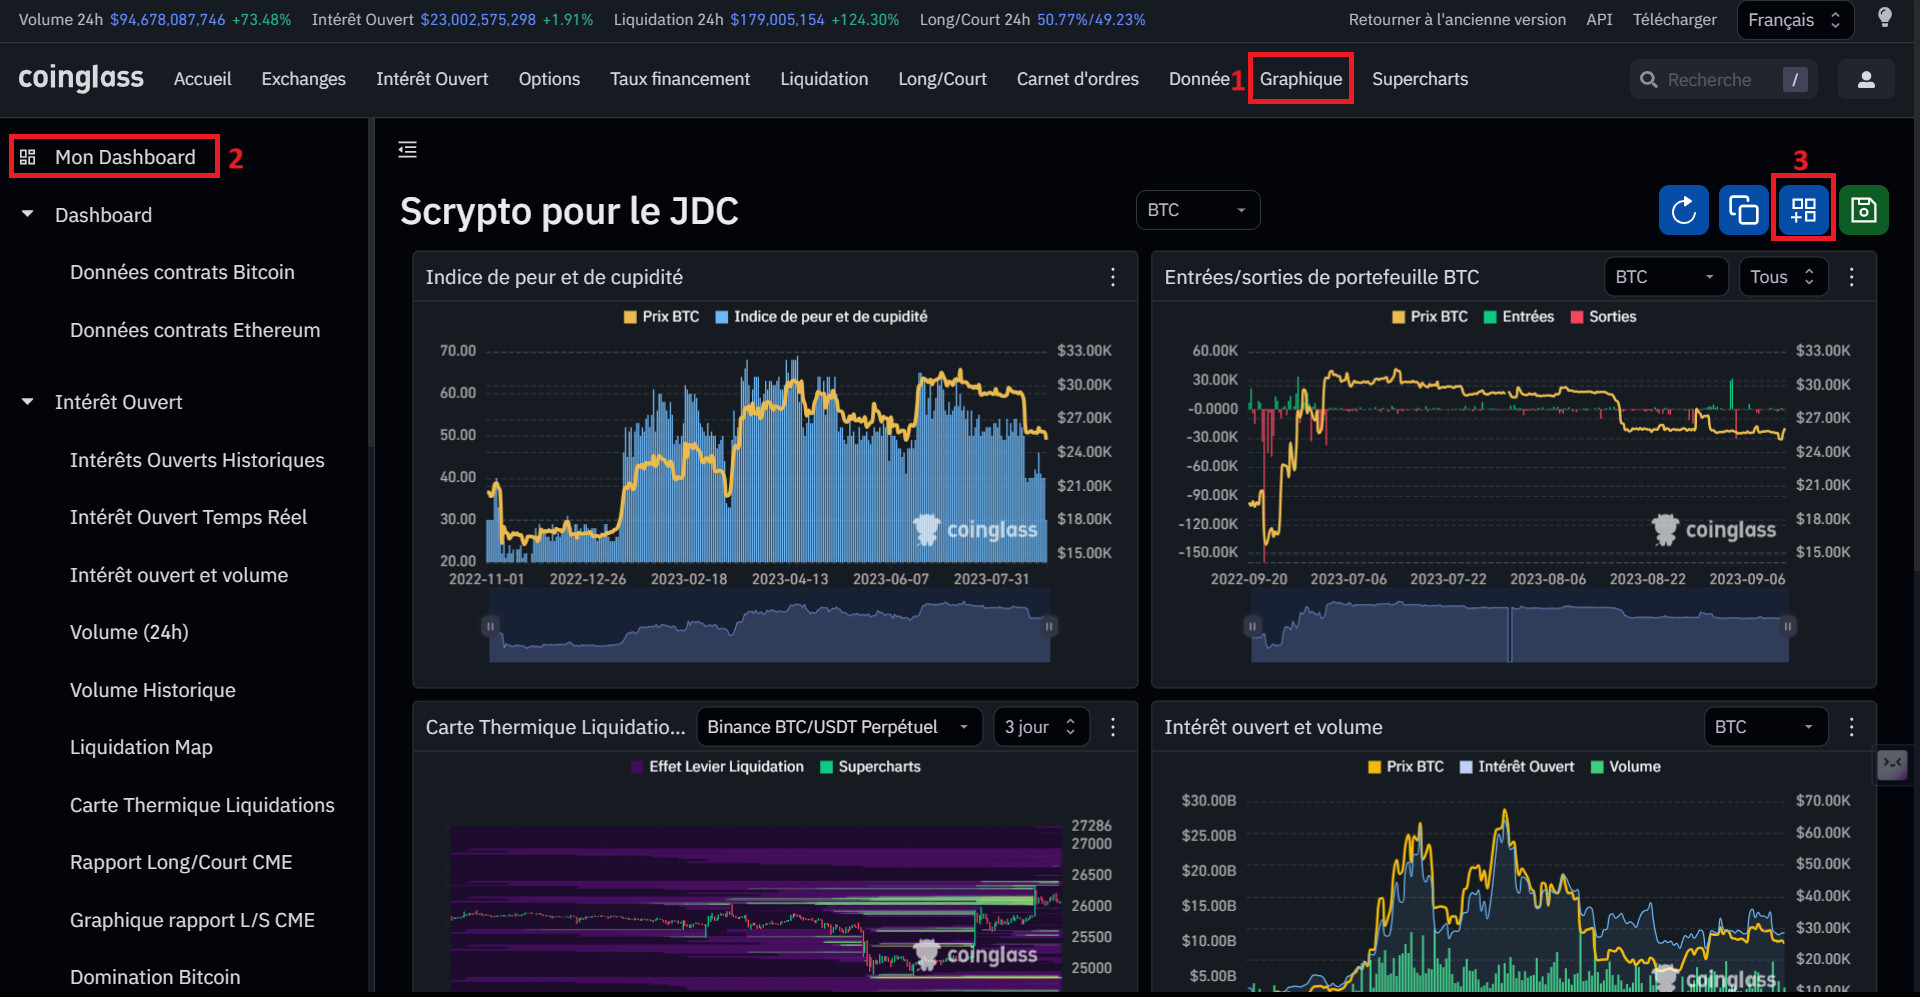
Task: Click right range handle of wallet flows chart
Action: [1788, 626]
